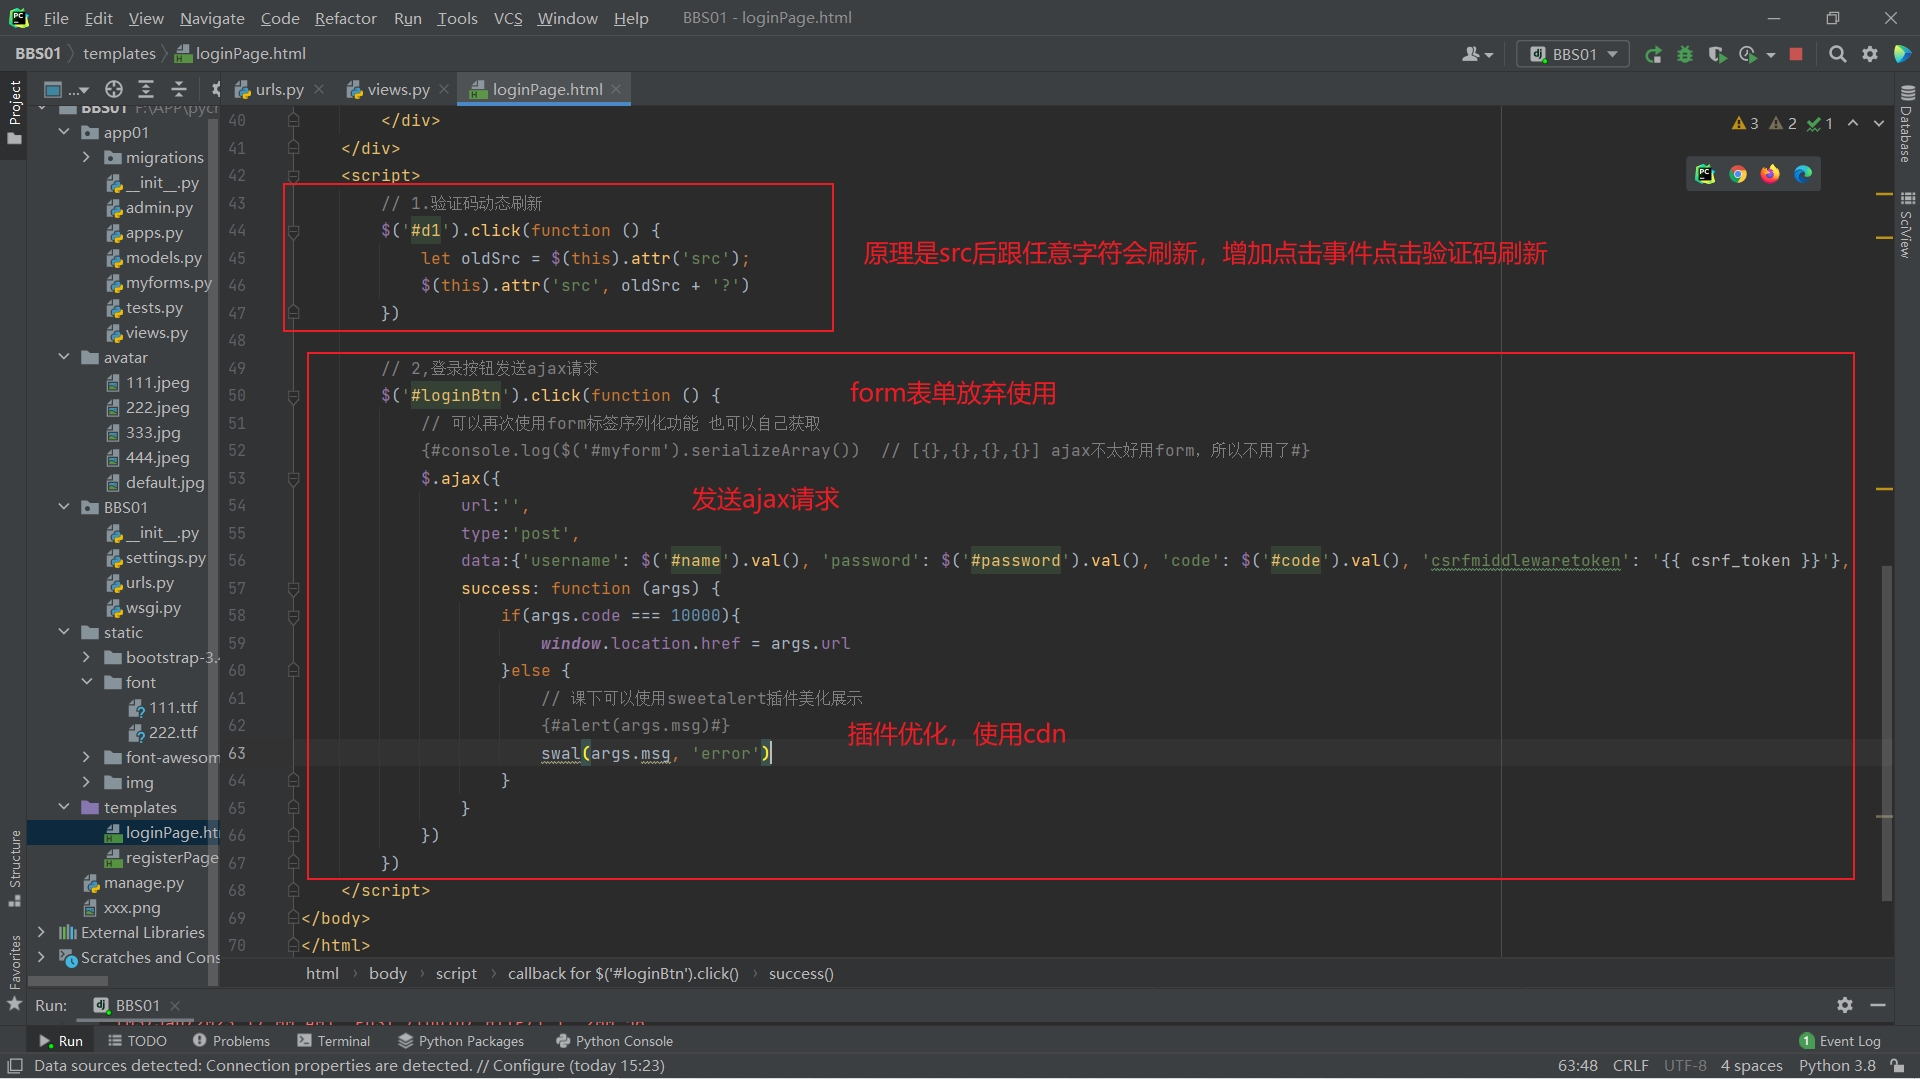Viewport: 1920px width, 1079px height.
Task: Expand the migrations folder
Action: pyautogui.click(x=86, y=157)
